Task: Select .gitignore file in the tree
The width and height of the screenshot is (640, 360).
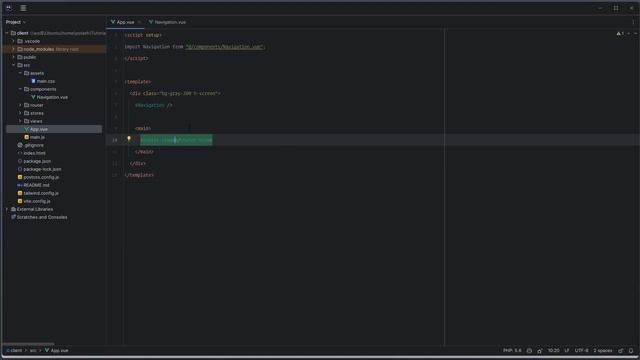Action: tap(33, 145)
